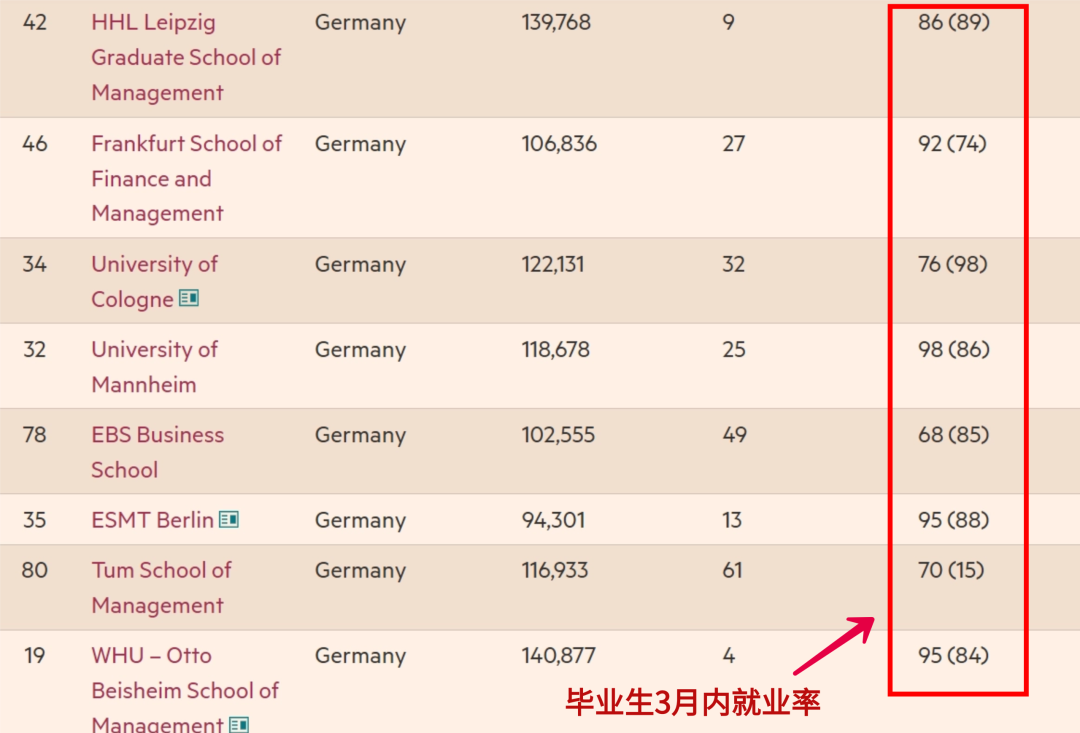Select rank number 32 for Mannheim
Viewport: 1080px width, 733px height.
coord(34,349)
